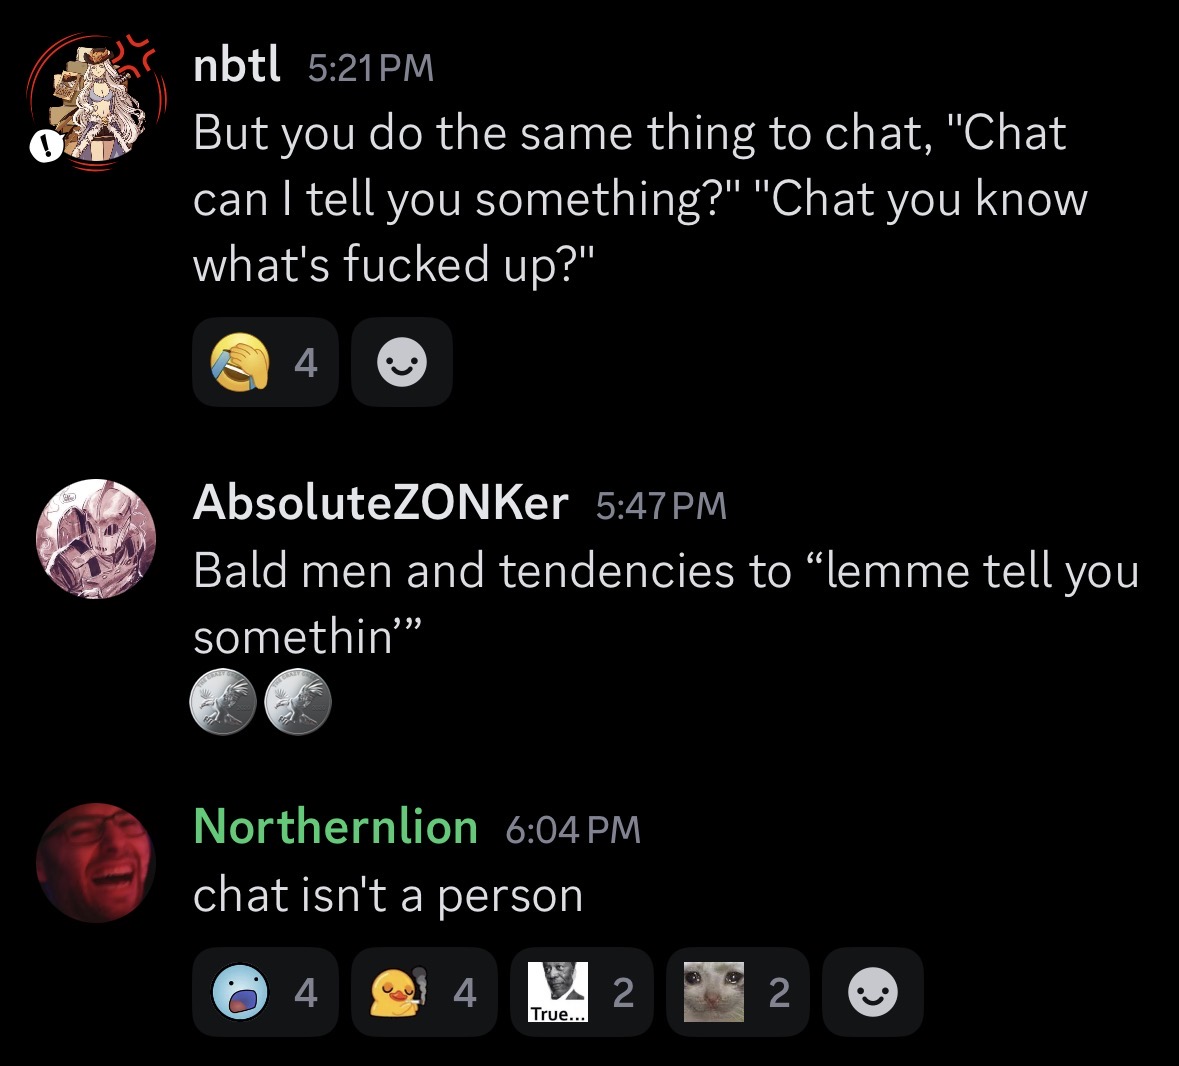Click the second silver coin emoji

click(297, 702)
